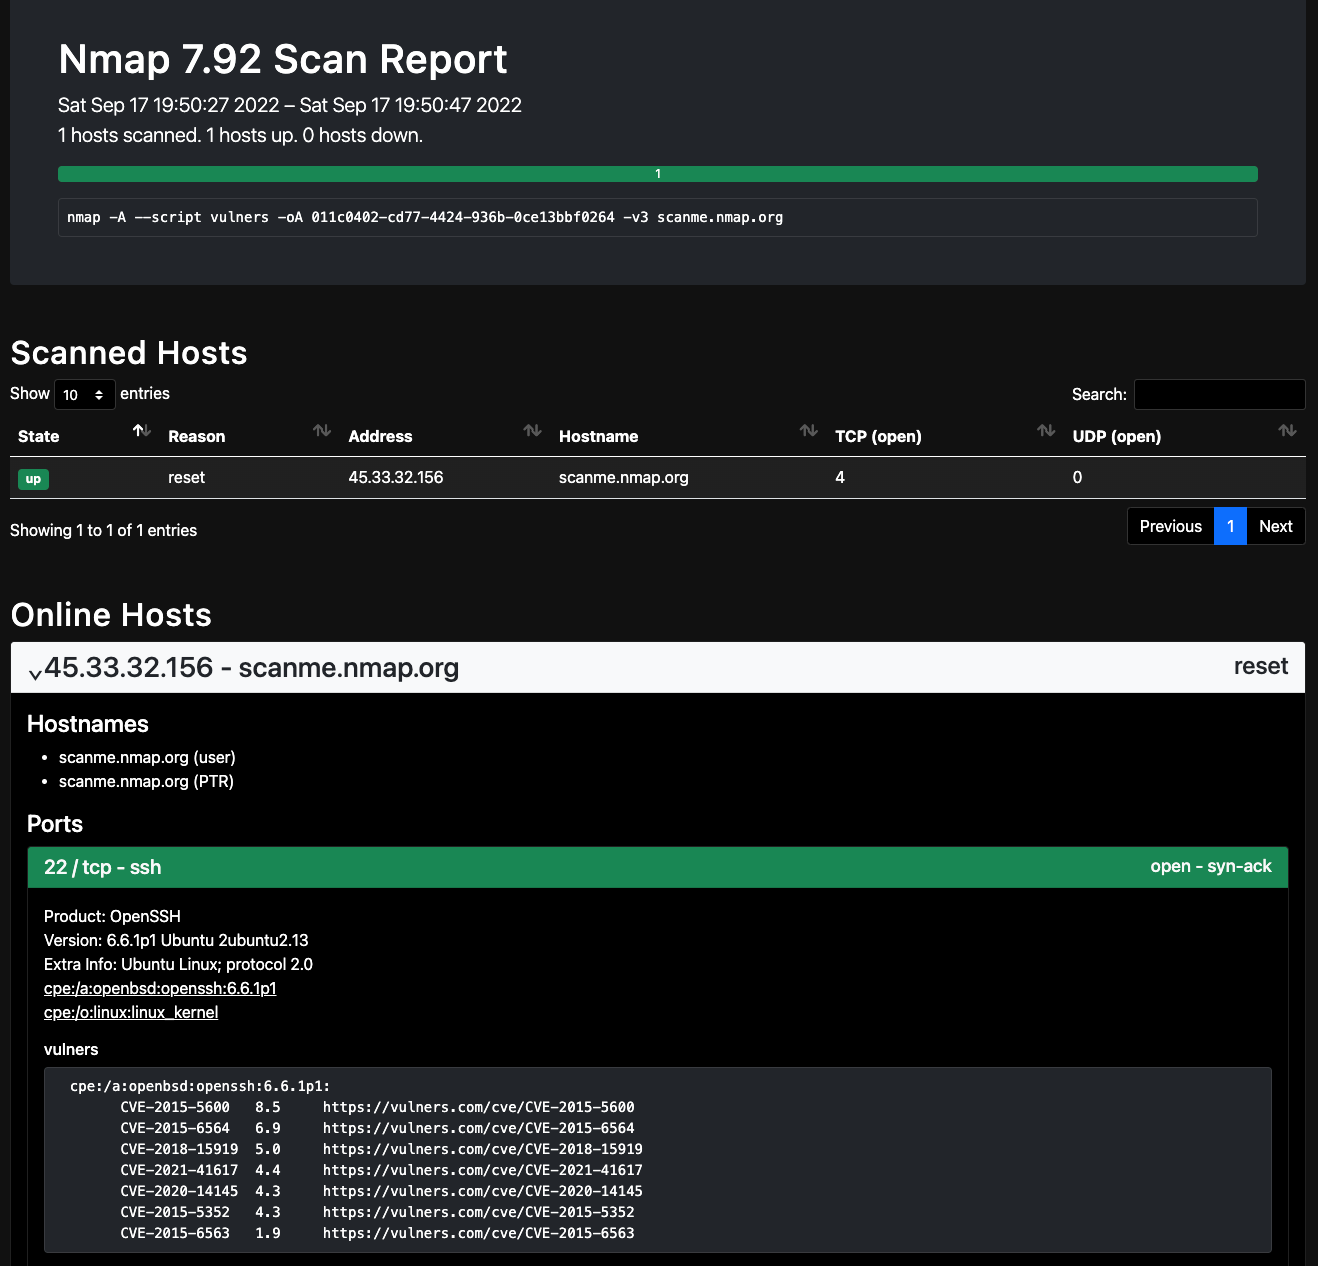The image size is (1318, 1266).
Task: Click the UDP open count 0
Action: (1077, 477)
